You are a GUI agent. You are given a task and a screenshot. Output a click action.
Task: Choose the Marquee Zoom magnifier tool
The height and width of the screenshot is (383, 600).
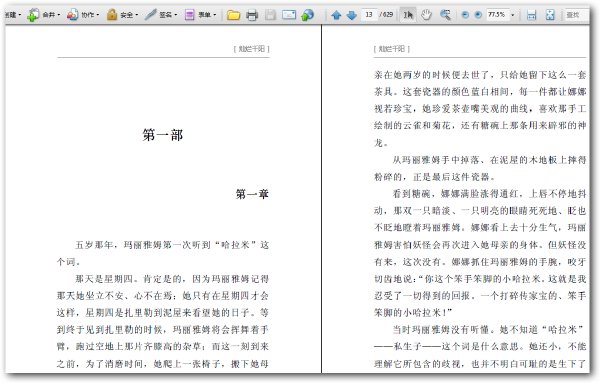click(445, 15)
